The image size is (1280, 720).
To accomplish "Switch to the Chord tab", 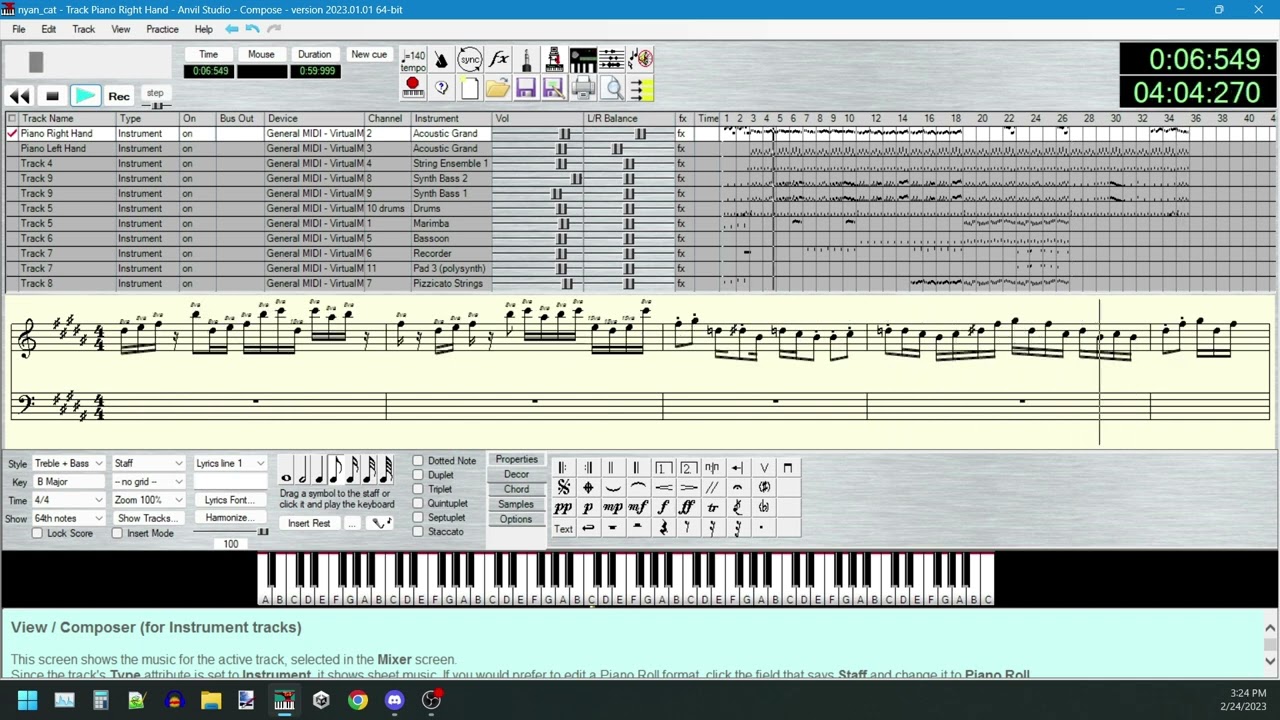I will point(516,489).
